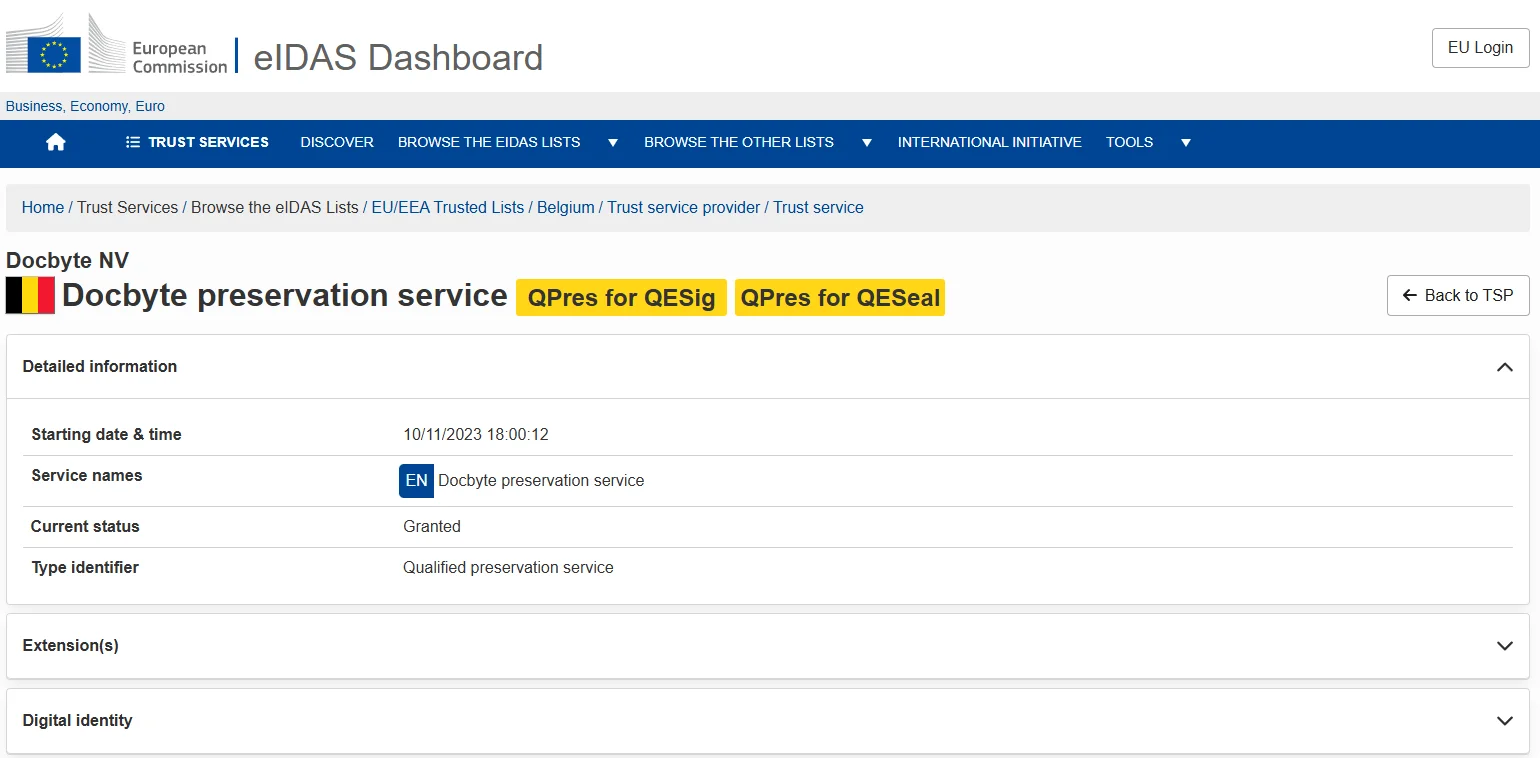Click the QPres for QESeal badge
Image resolution: width=1540 pixels, height=758 pixels.
click(x=840, y=298)
